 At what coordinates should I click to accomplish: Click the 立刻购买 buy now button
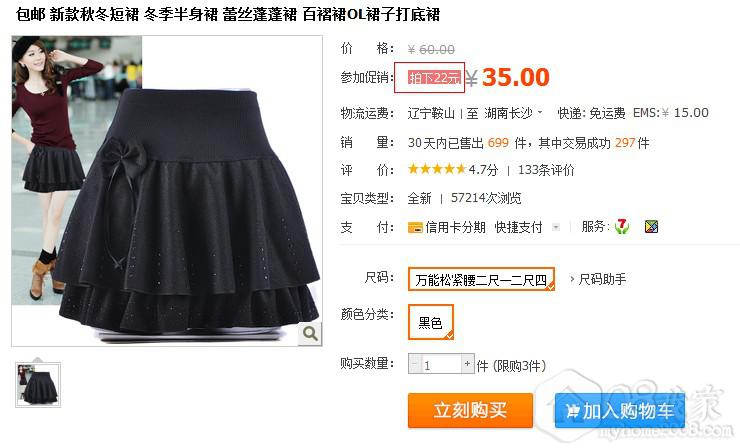point(470,410)
